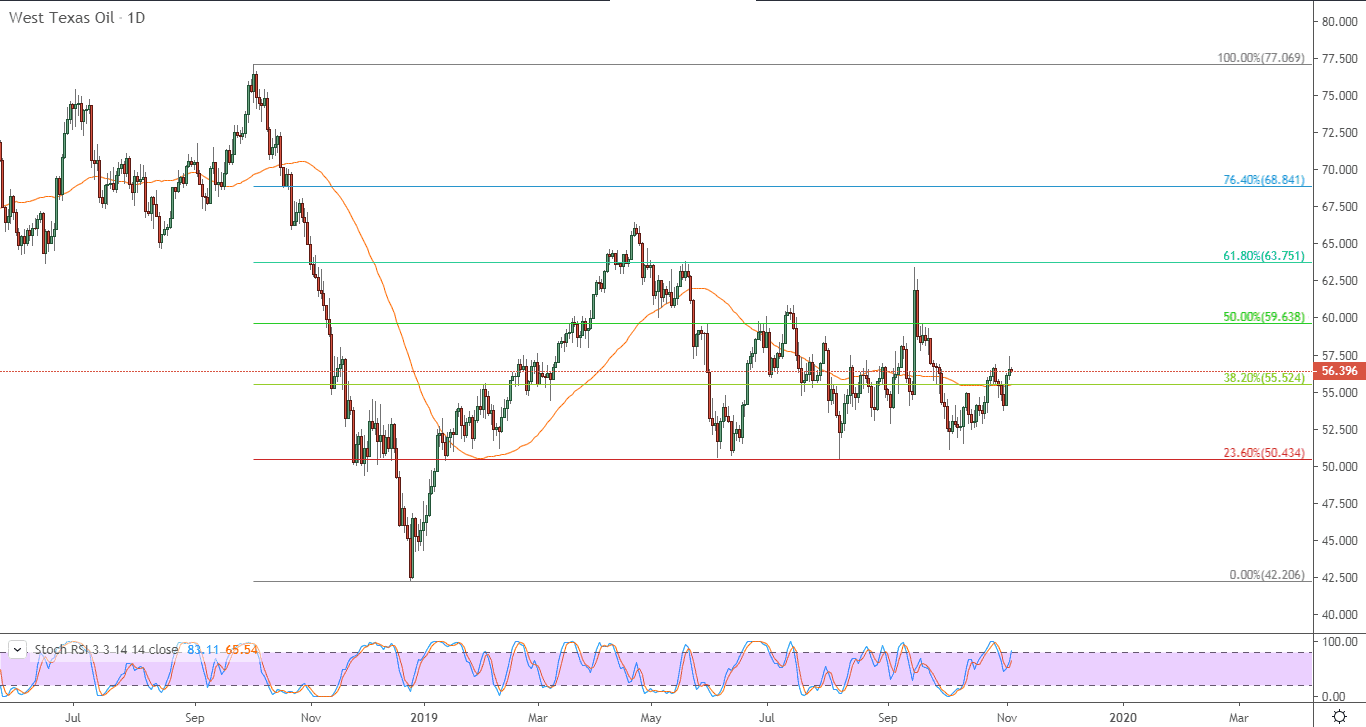
Task: Select the 0.00%(42.206) retracement label
Action: [x=1267, y=575]
